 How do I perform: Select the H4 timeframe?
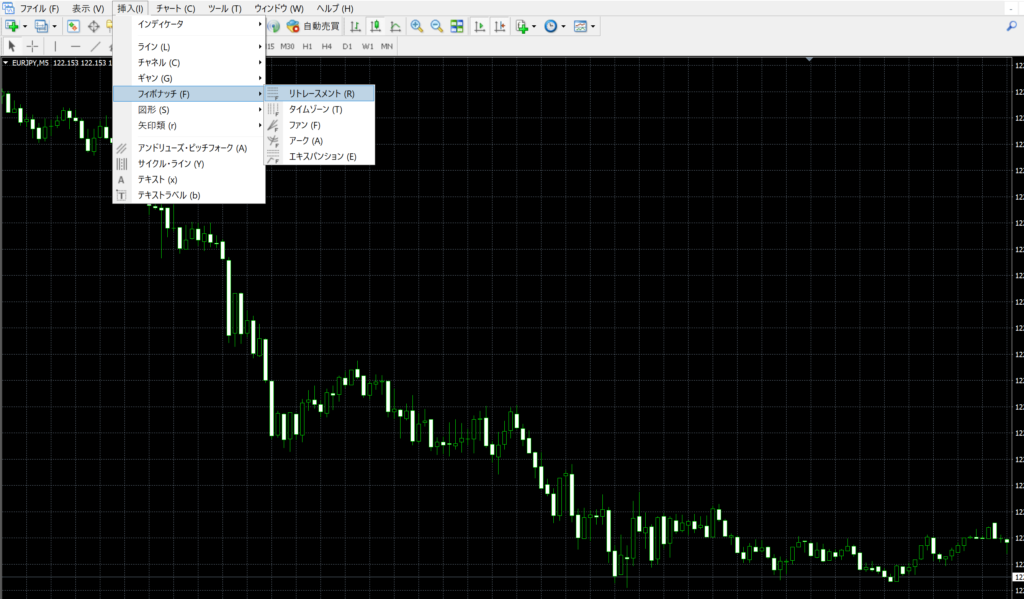click(327, 46)
